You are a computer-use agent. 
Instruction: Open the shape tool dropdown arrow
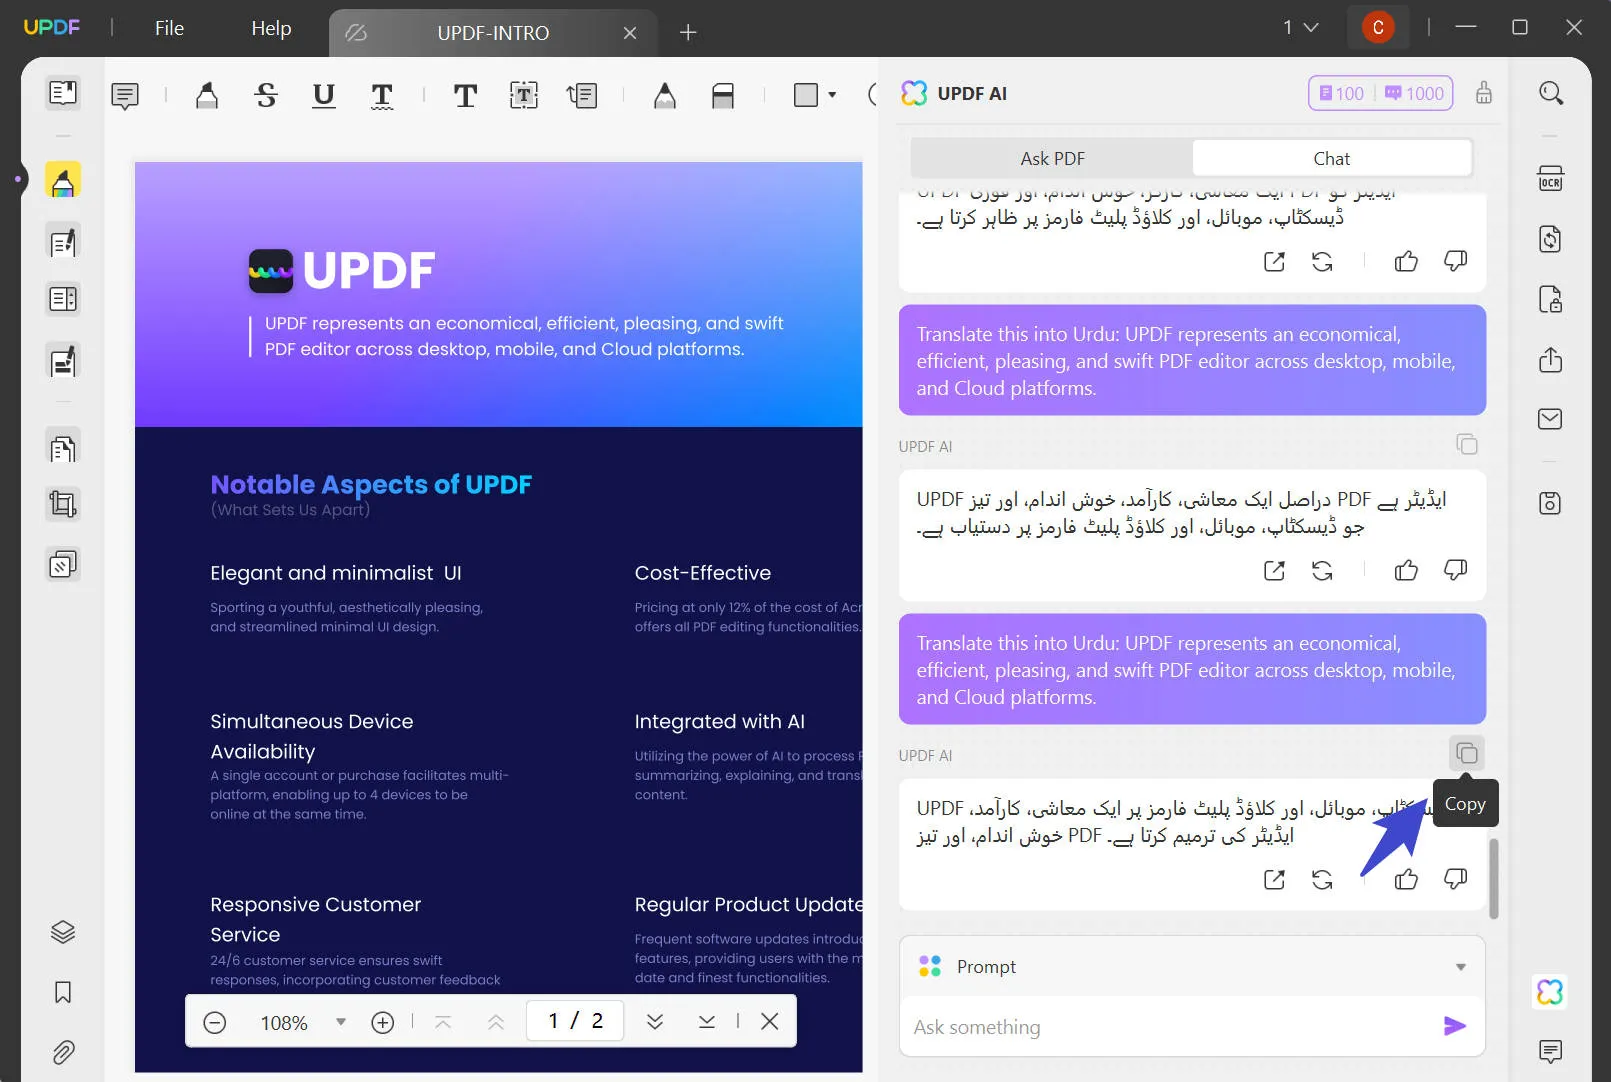[x=832, y=95]
